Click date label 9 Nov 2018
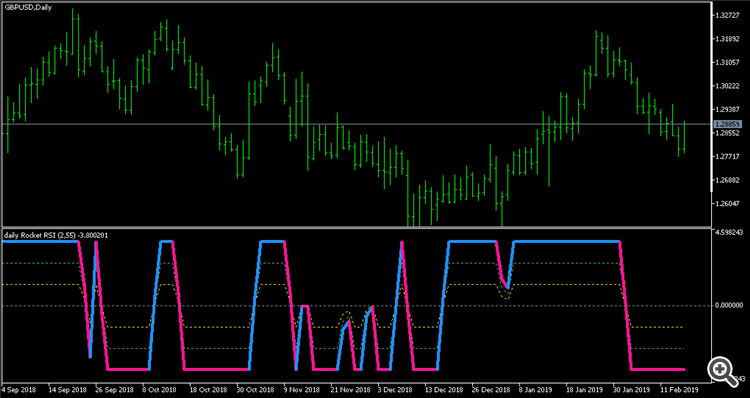Viewport: 750px width, 398px height. click(301, 390)
